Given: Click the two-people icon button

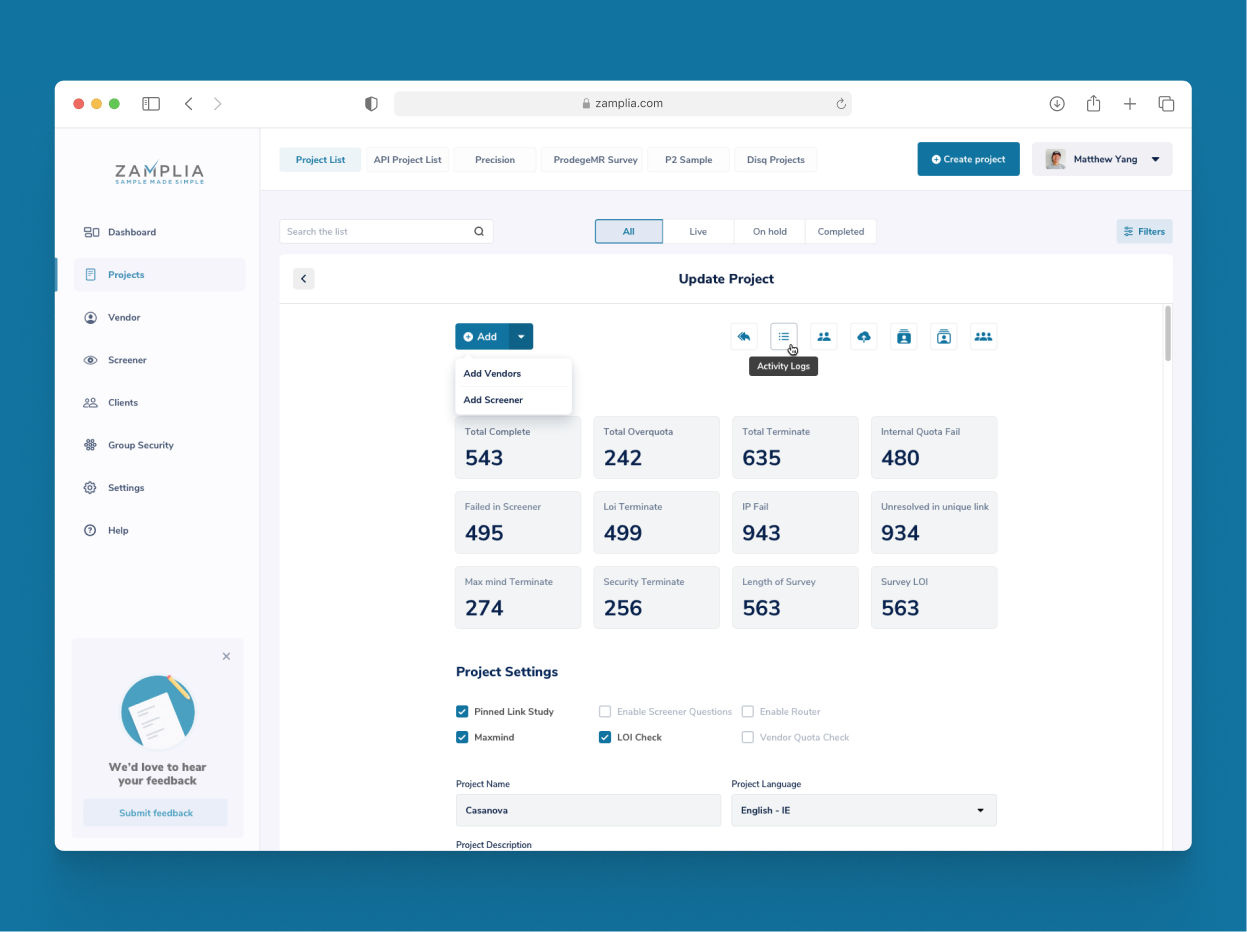Looking at the screenshot, I should coord(824,337).
